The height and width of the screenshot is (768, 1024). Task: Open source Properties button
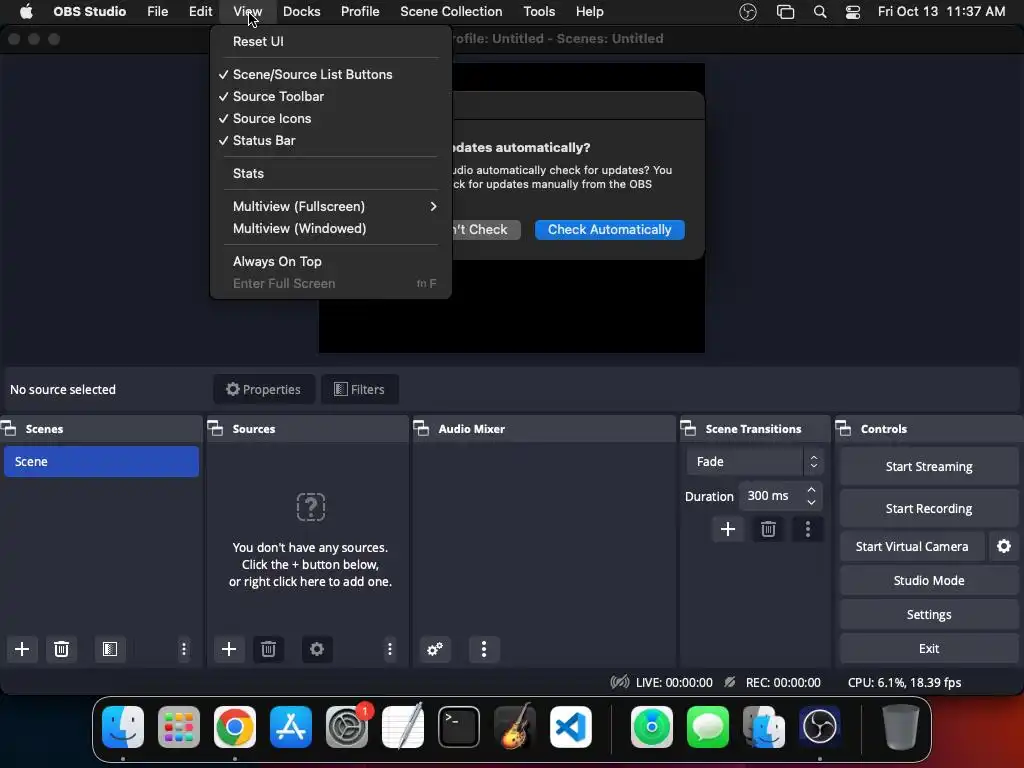(x=264, y=389)
